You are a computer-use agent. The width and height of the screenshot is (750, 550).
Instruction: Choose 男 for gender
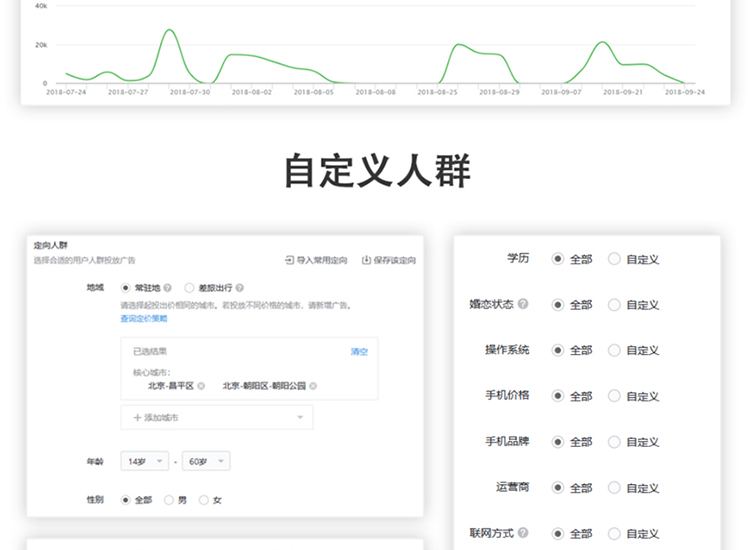169,500
